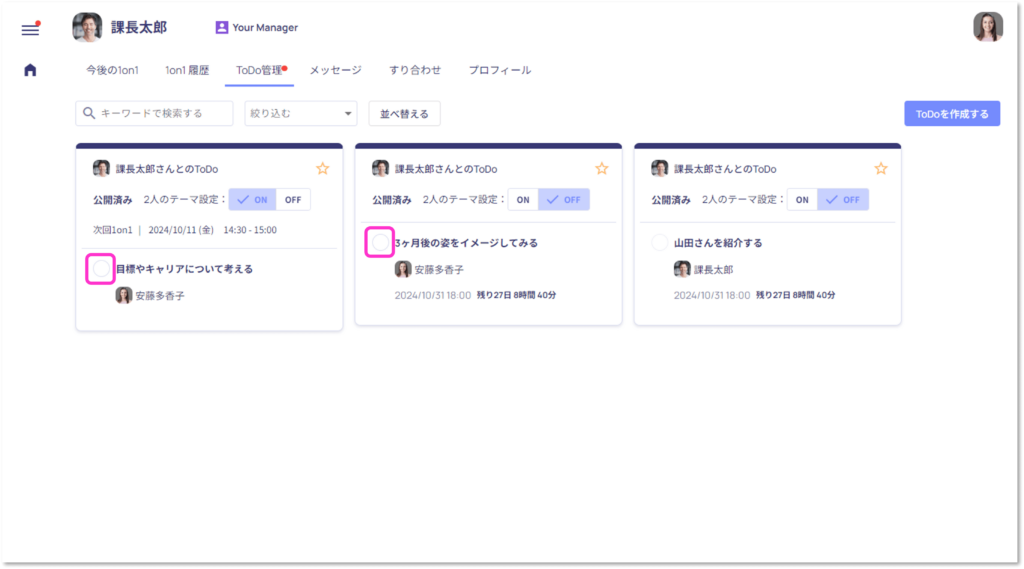Set theme ON in 目標やキャリア card
The image size is (1024, 569).
(253, 200)
